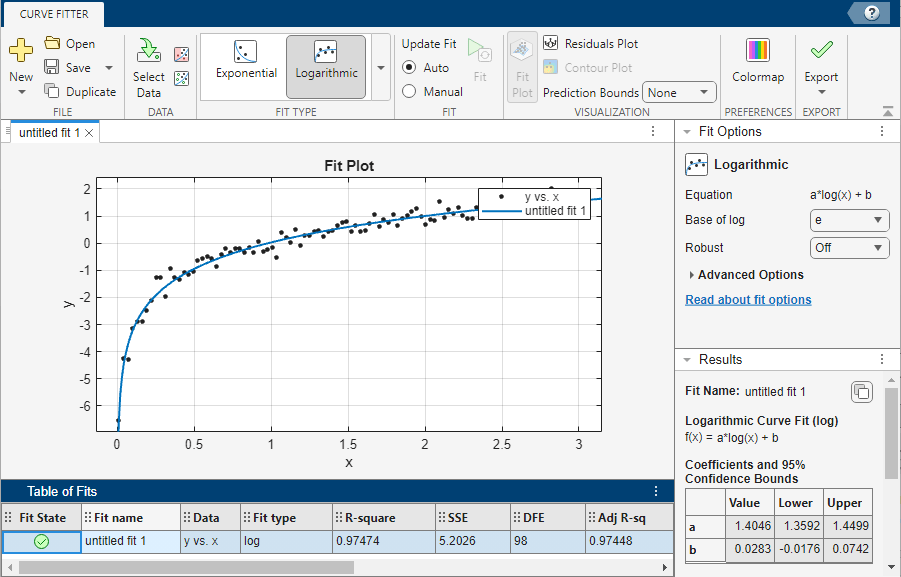
Task: Open the Select Data dialog
Action: pyautogui.click(x=149, y=67)
